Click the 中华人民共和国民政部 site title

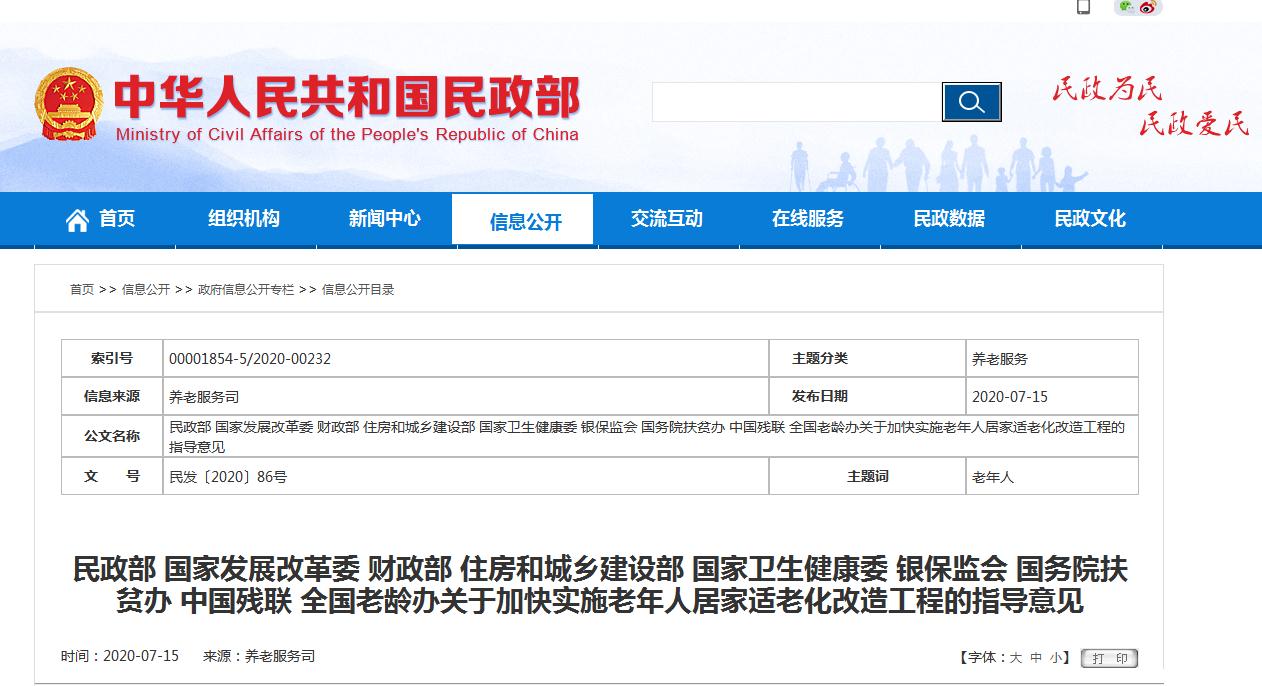point(346,97)
